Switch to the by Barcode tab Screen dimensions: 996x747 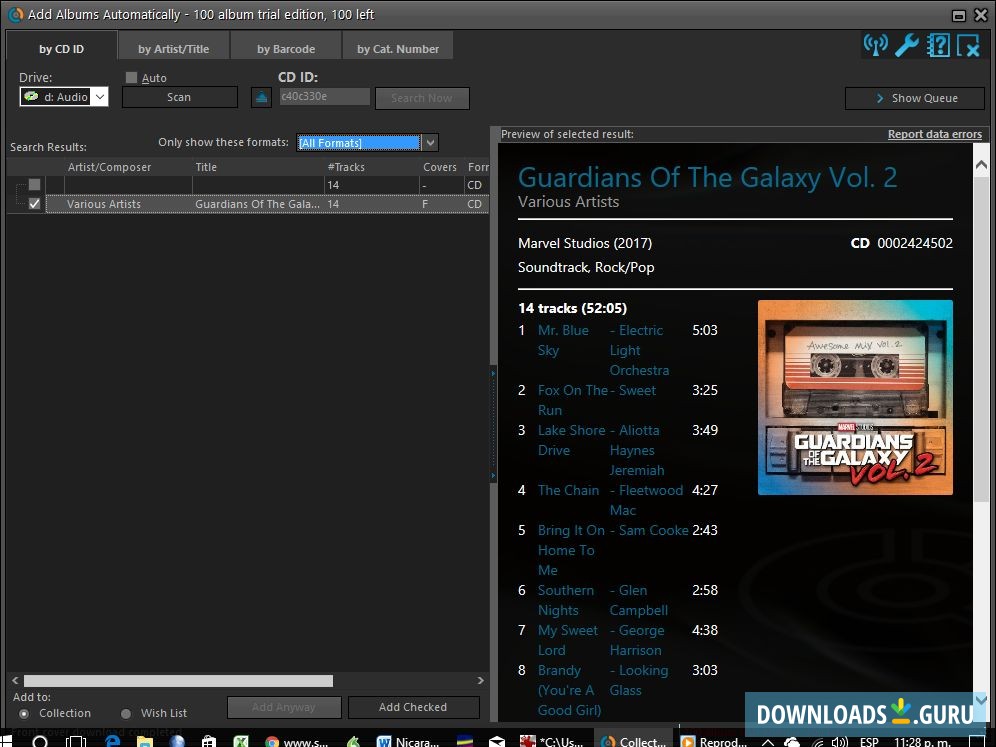[x=285, y=46]
